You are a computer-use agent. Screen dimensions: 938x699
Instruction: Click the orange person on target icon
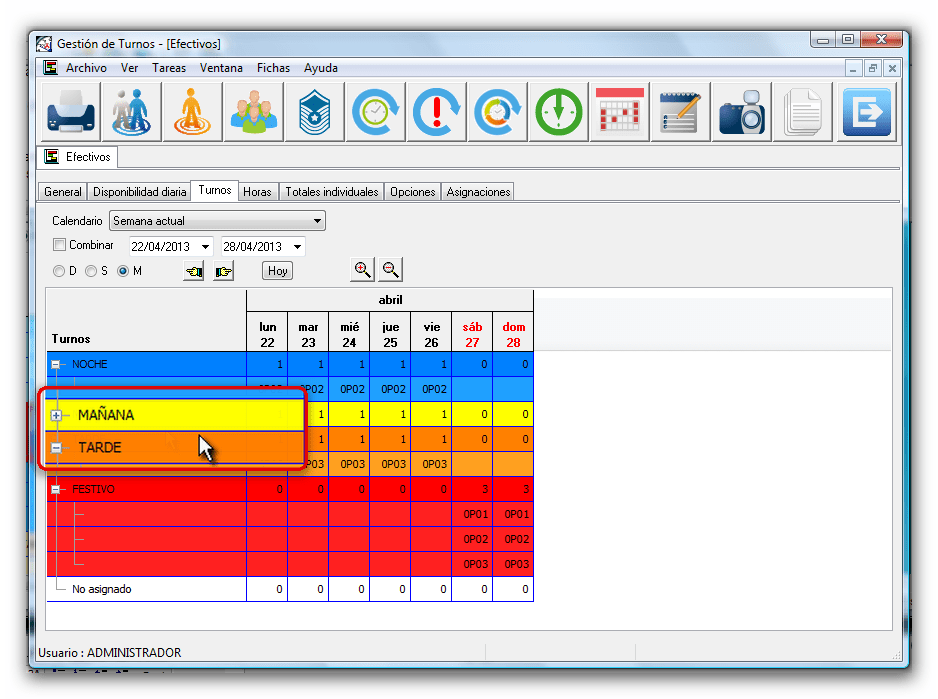click(x=193, y=112)
